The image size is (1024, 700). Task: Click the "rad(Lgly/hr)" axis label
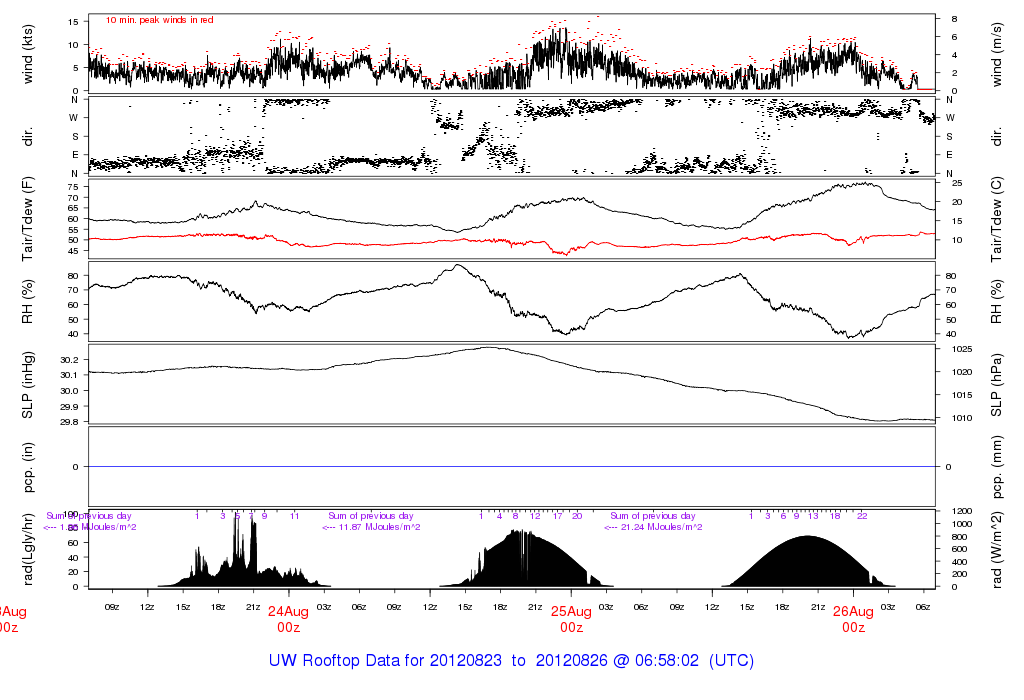[x=27, y=549]
